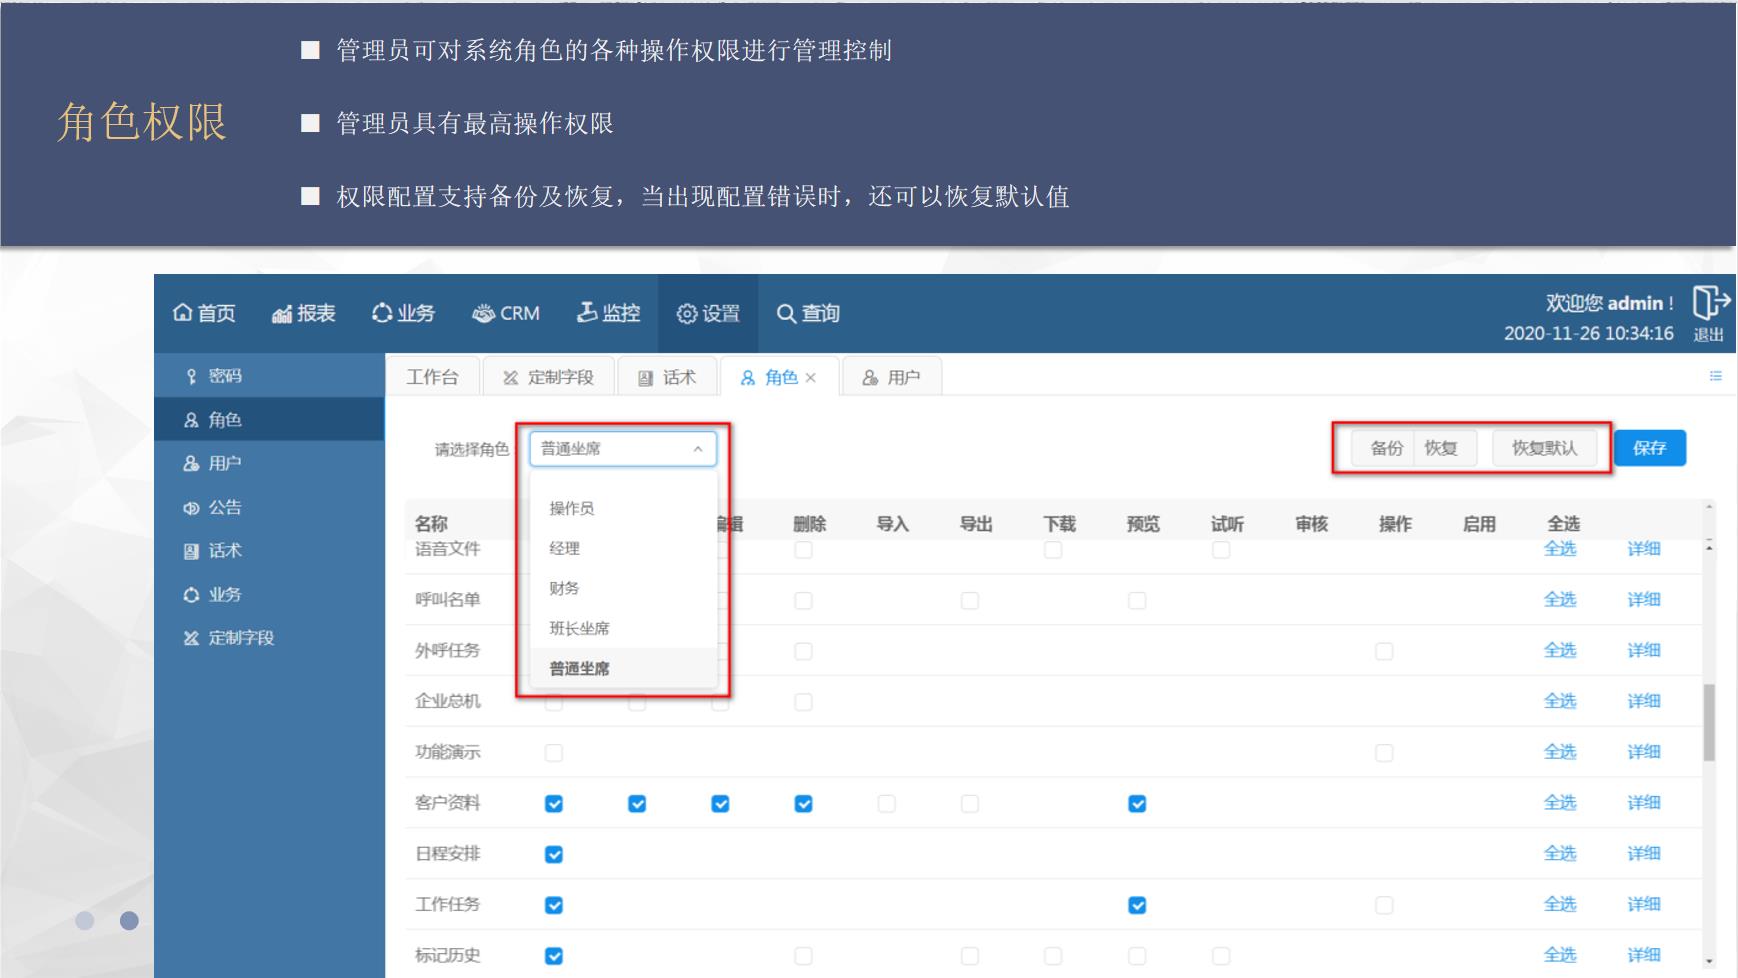Viewport: 1738px width, 978px height.
Task: Click the 外呼任务 row name
Action: point(447,651)
